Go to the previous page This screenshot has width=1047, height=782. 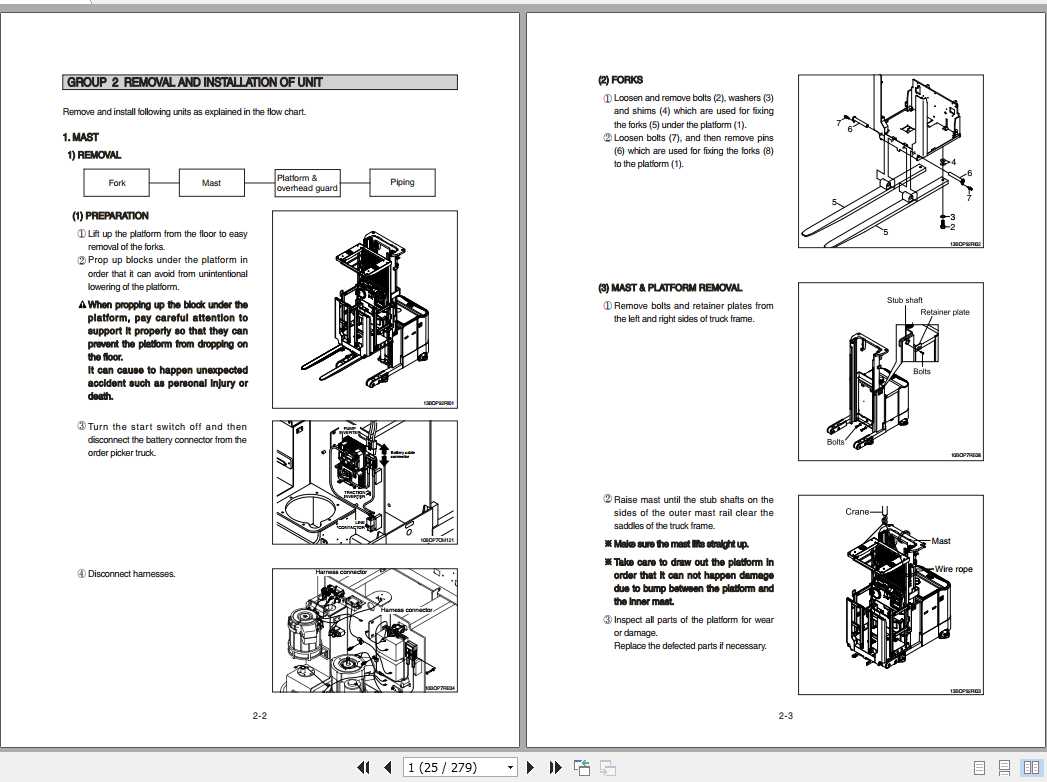(x=388, y=768)
